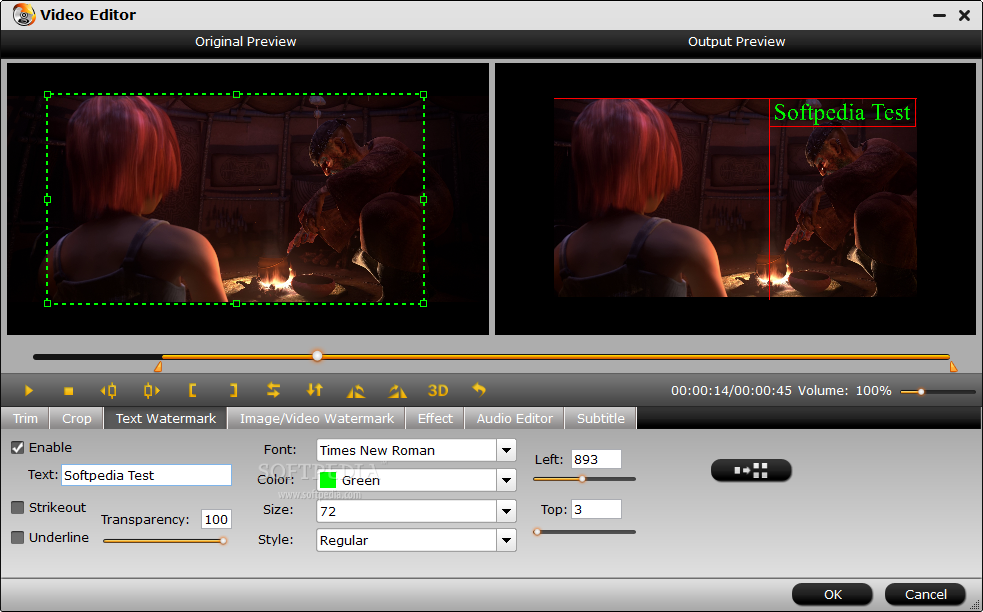Click the watermark Text input field
The height and width of the screenshot is (612, 983).
(146, 475)
